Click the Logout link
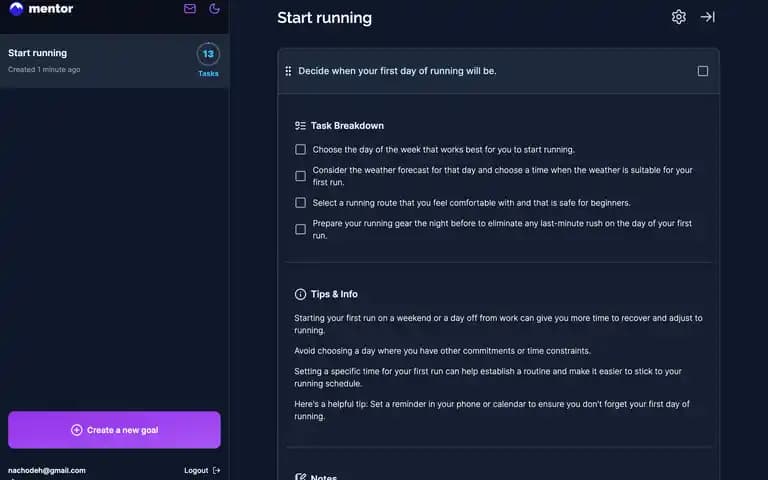 click(196, 470)
